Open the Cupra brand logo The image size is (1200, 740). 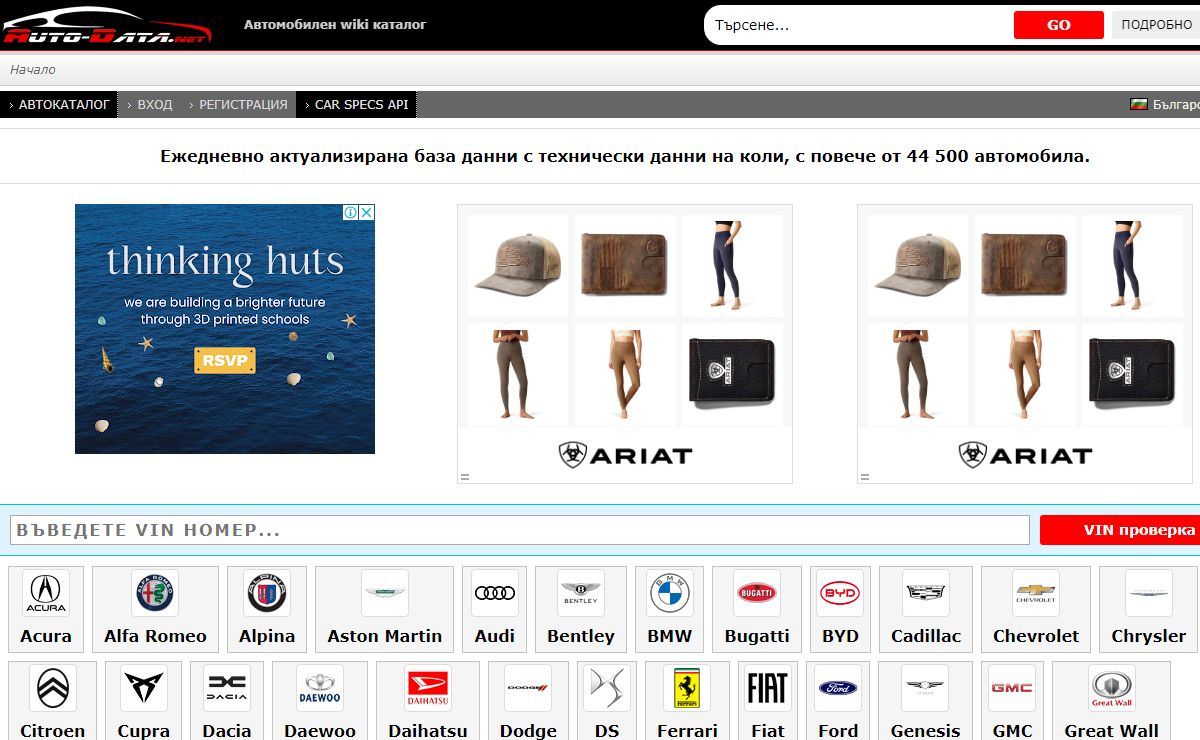[144, 688]
